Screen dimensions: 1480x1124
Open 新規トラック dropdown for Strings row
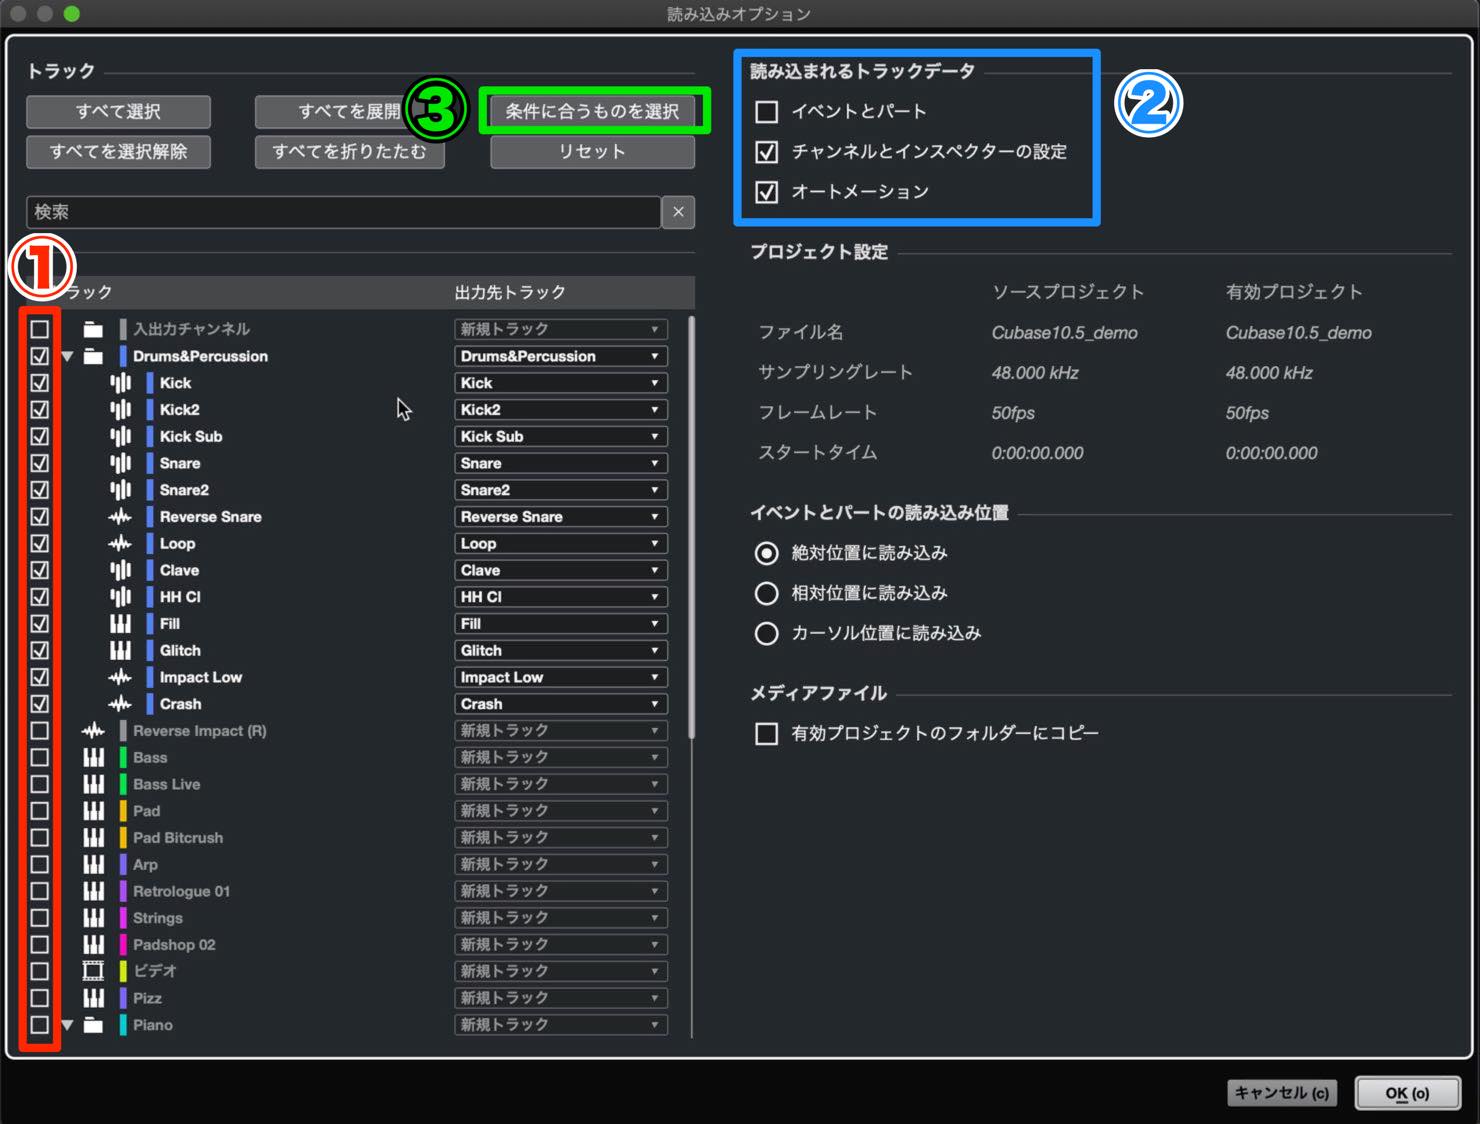pyautogui.click(x=561, y=918)
